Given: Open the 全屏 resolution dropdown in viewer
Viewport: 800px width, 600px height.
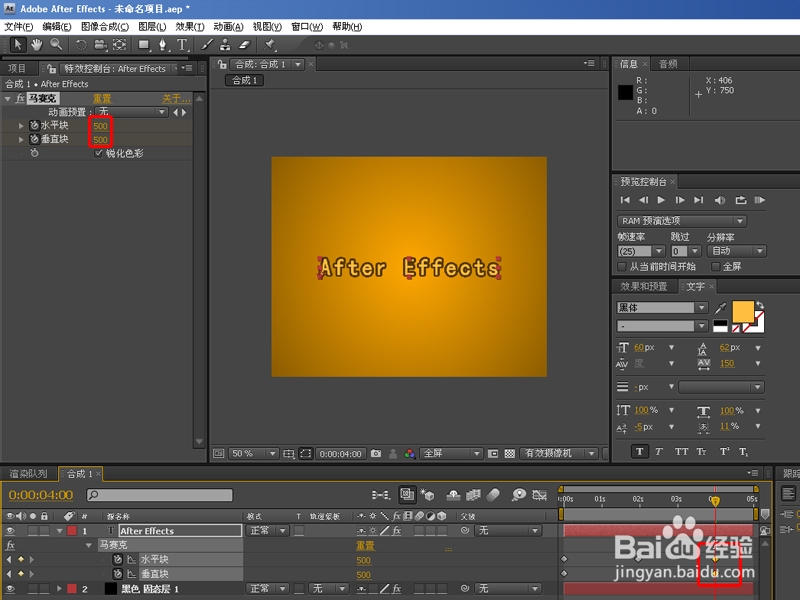Looking at the screenshot, I should point(451,453).
